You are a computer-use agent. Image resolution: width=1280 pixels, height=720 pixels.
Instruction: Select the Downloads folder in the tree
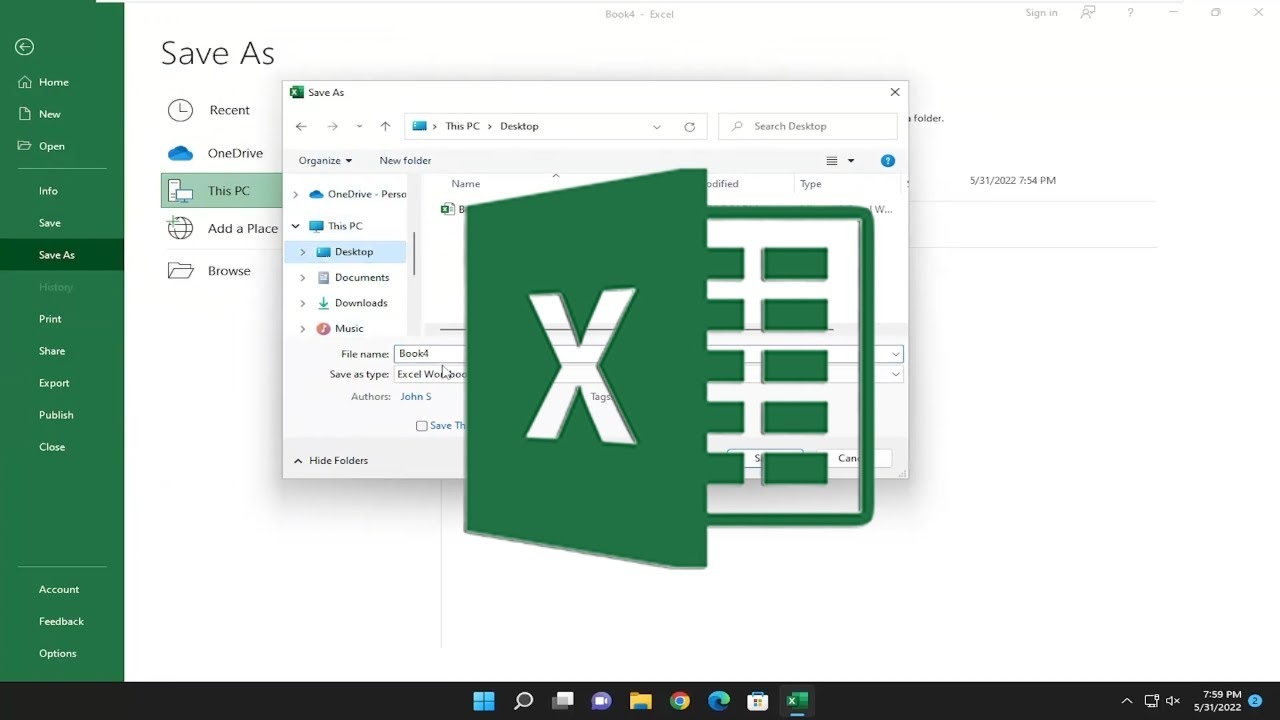360,303
